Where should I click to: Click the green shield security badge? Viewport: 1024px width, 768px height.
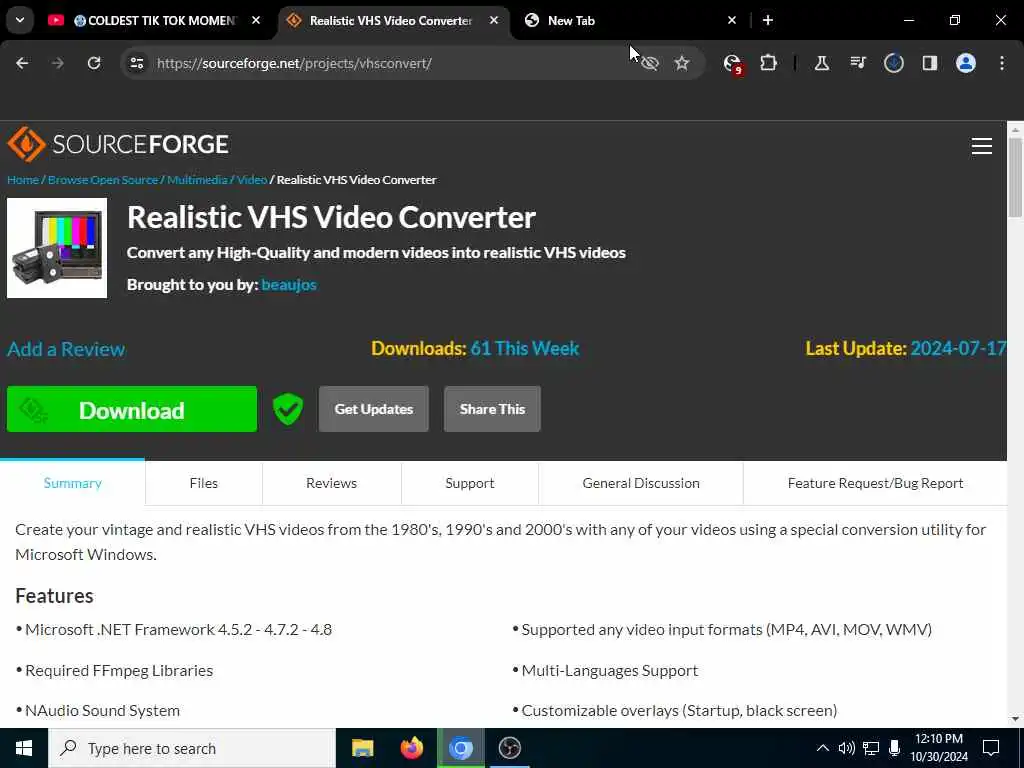click(288, 409)
